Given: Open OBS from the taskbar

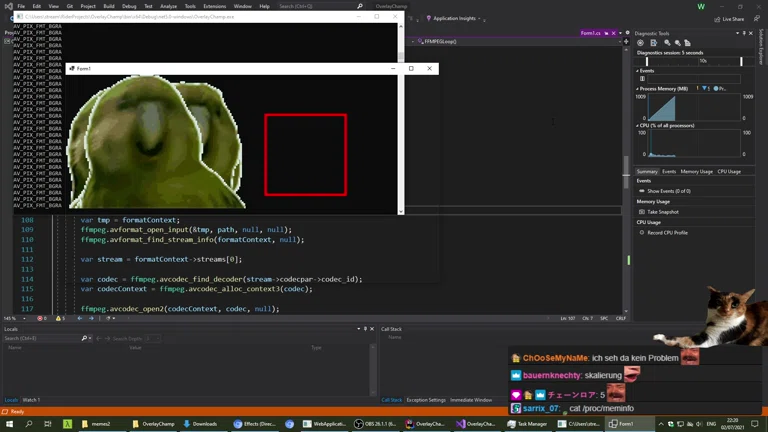Looking at the screenshot, I should (376, 424).
